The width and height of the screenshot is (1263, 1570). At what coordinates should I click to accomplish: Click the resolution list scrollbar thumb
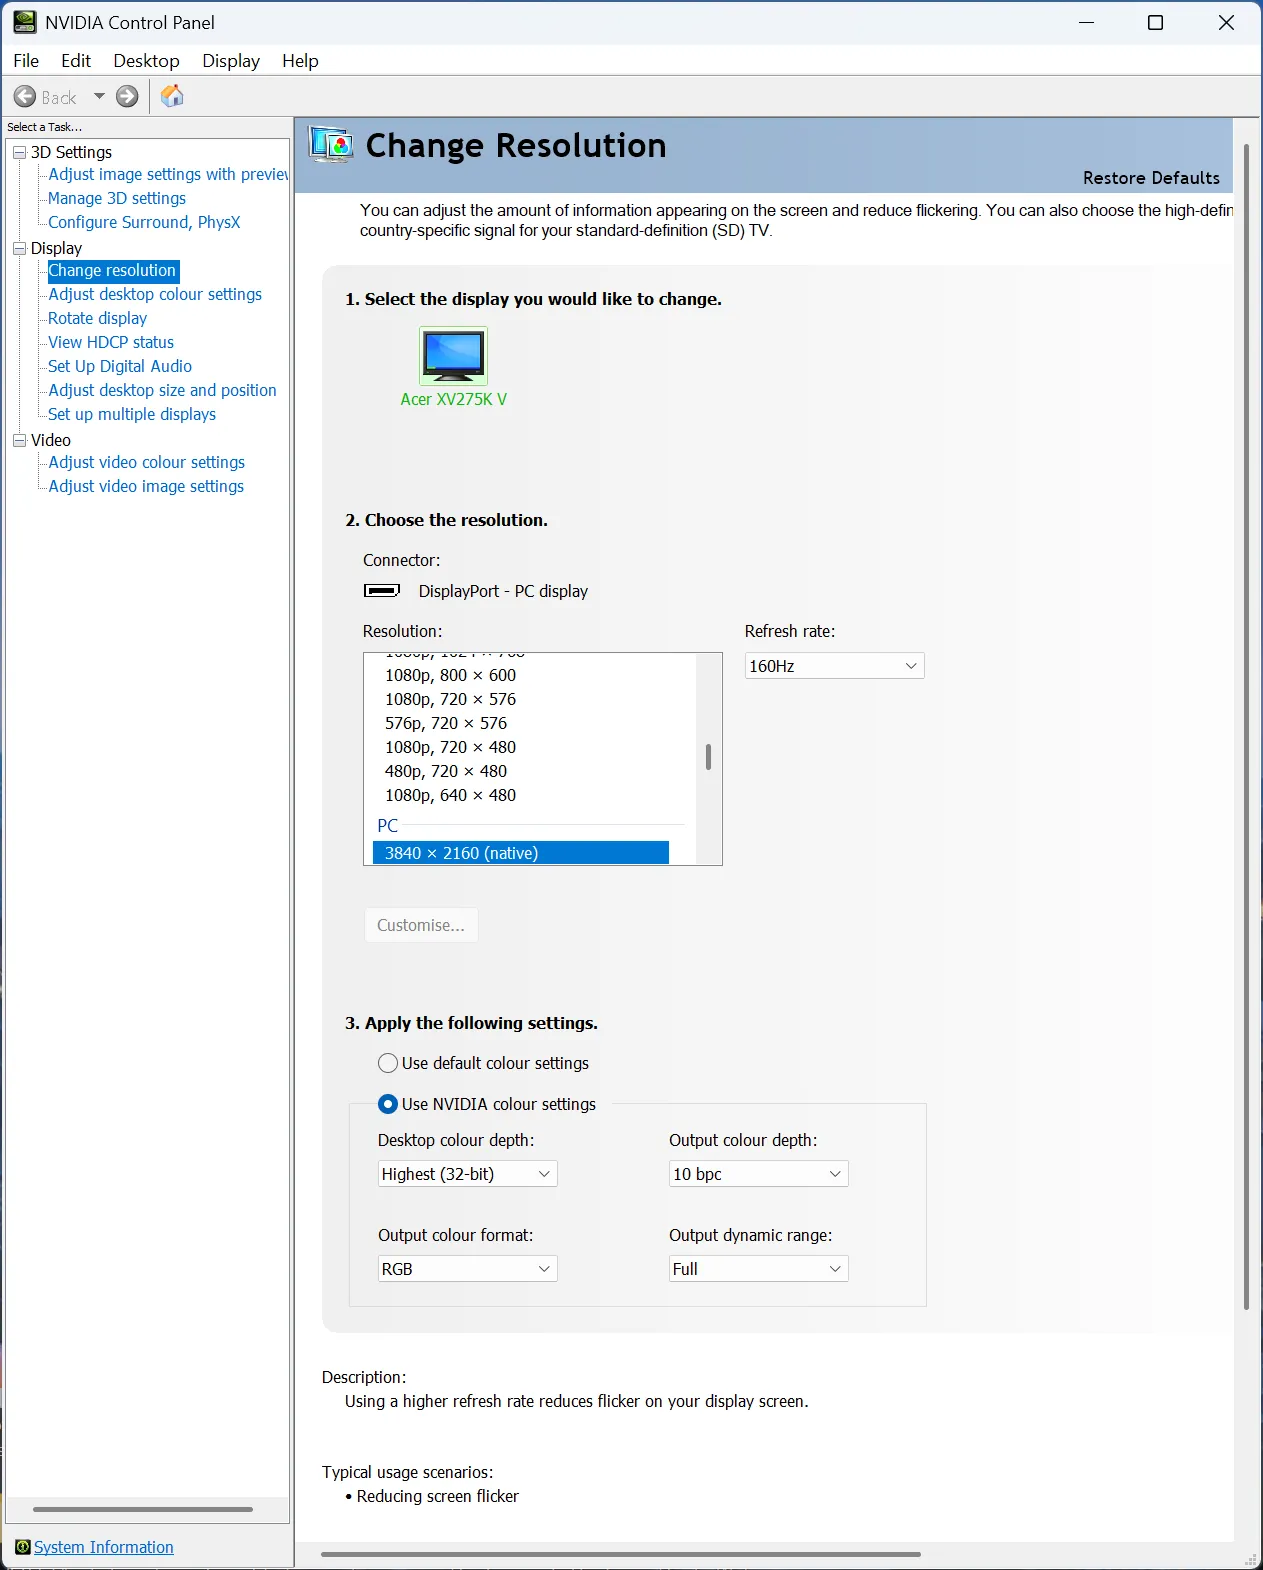[708, 757]
